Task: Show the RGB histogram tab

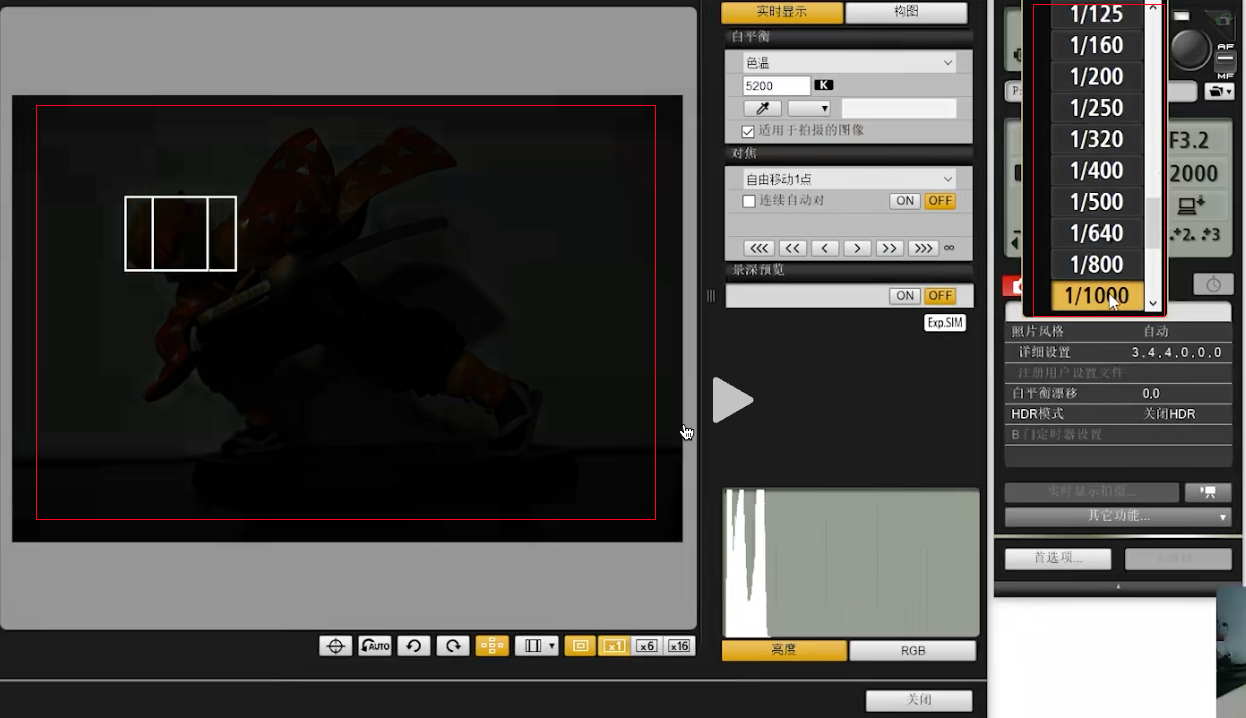Action: pos(912,650)
